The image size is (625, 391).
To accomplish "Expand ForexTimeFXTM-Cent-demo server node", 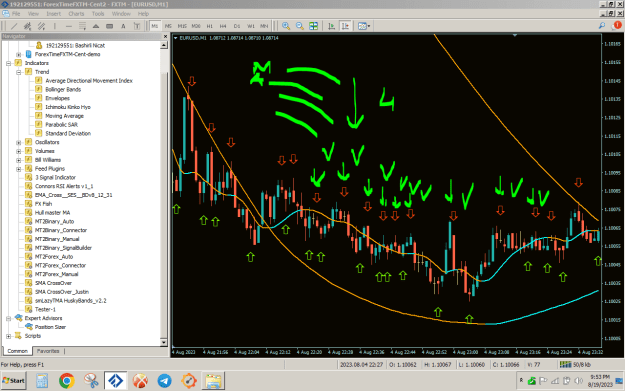I will pyautogui.click(x=18, y=54).
